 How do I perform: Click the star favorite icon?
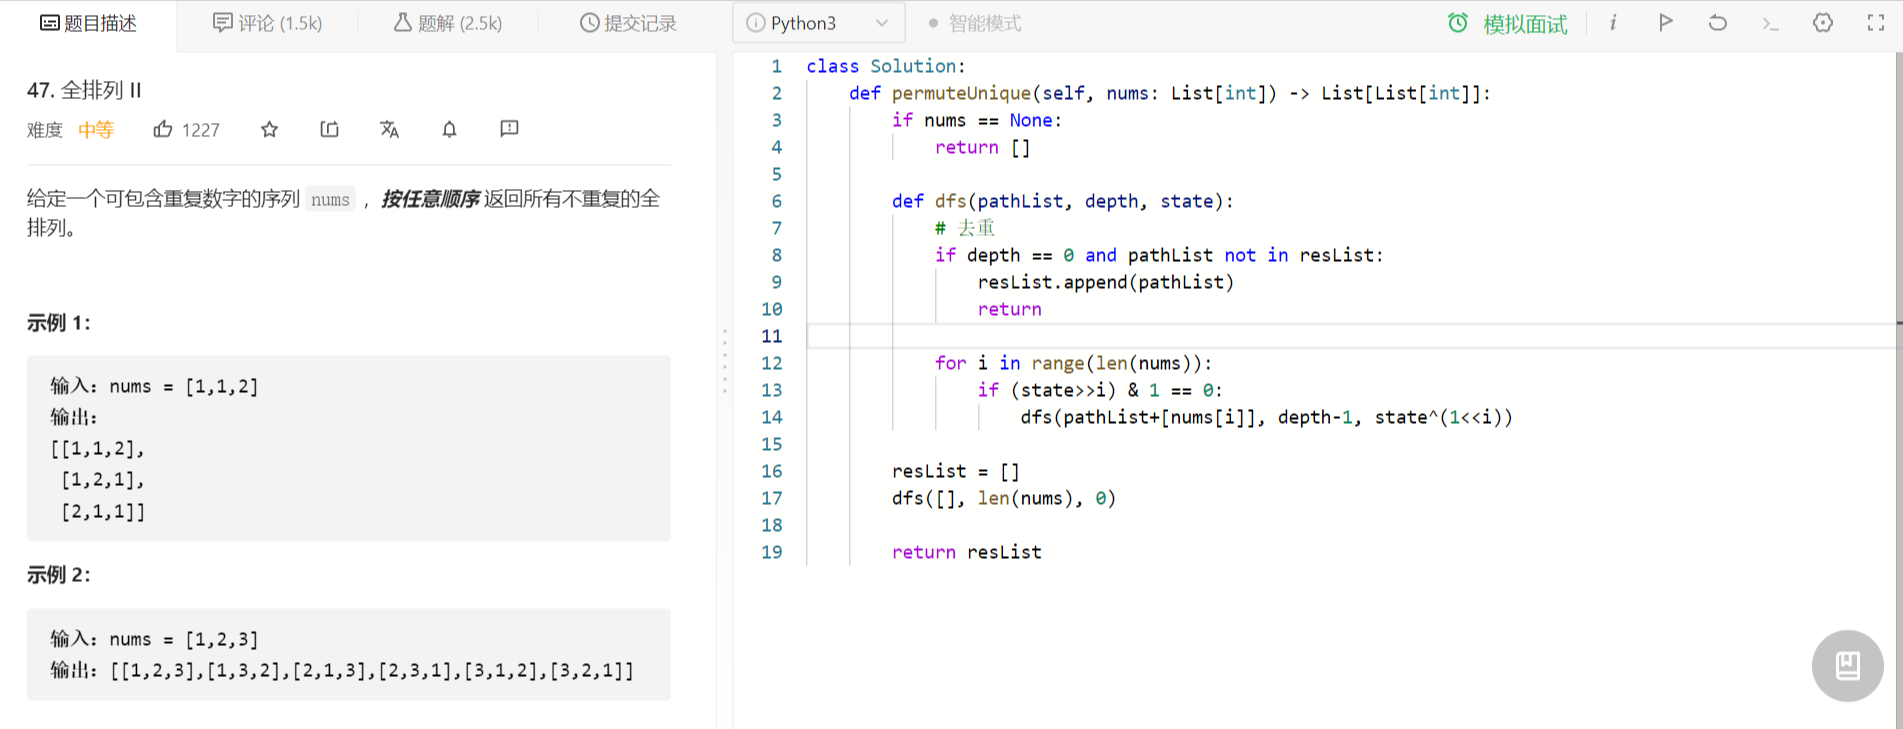[x=269, y=129]
